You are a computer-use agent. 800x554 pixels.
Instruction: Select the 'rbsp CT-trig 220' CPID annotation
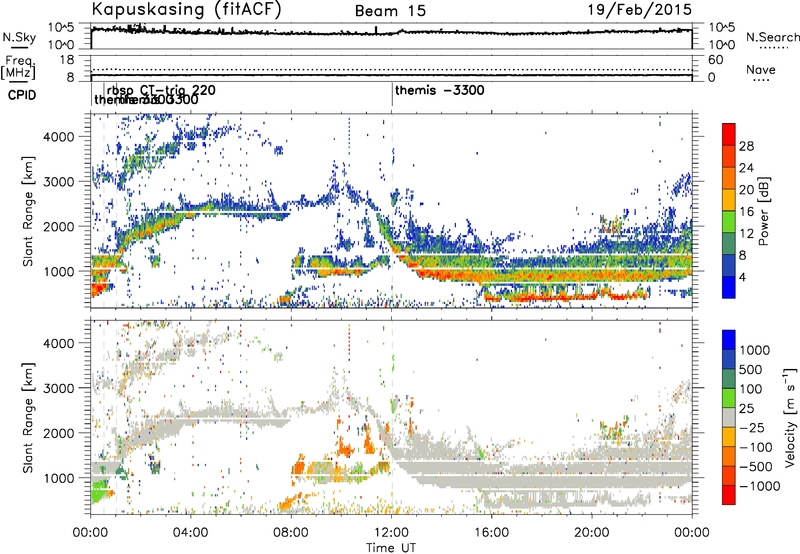(x=161, y=91)
